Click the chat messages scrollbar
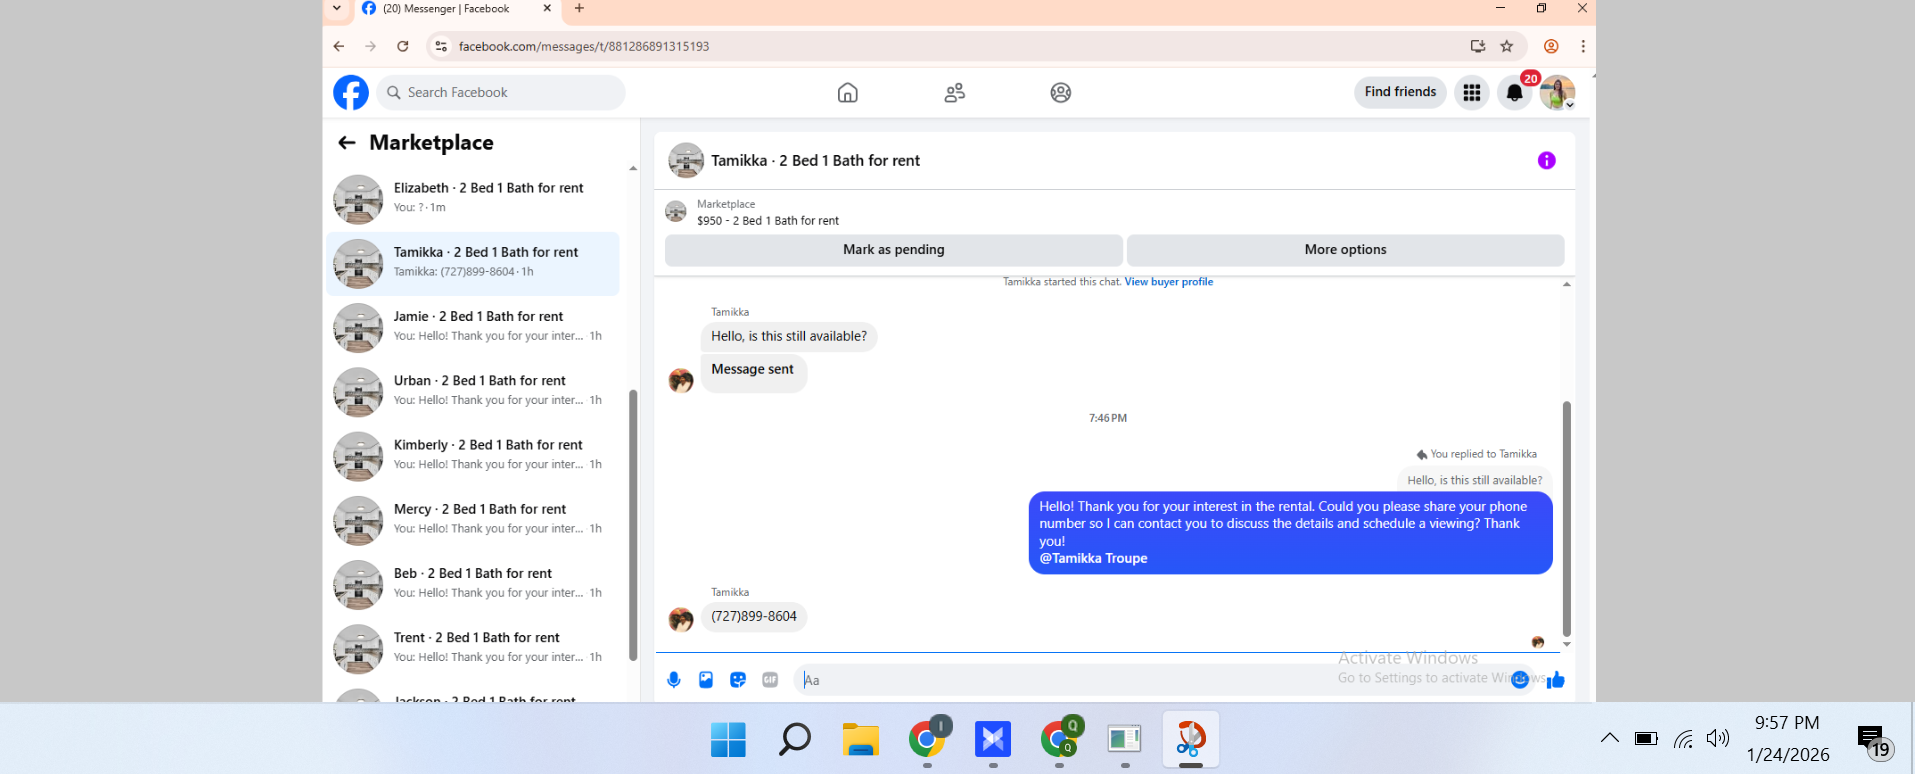1915x774 pixels. tap(1566, 518)
